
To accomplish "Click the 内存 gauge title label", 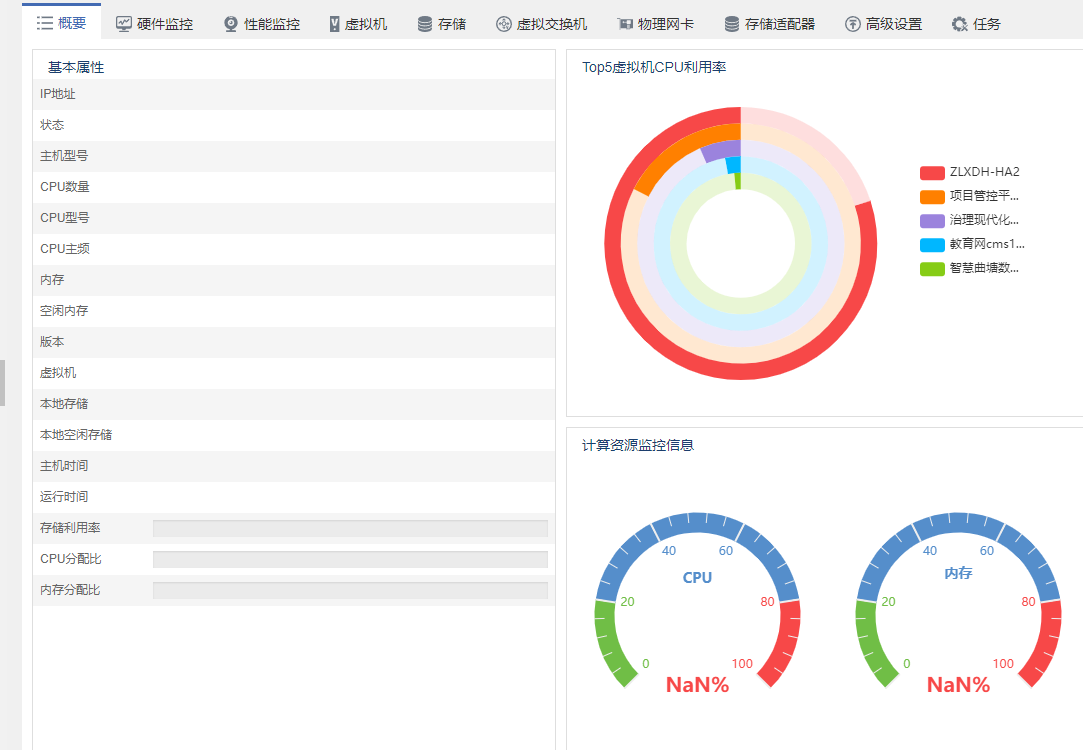I will pos(959,573).
